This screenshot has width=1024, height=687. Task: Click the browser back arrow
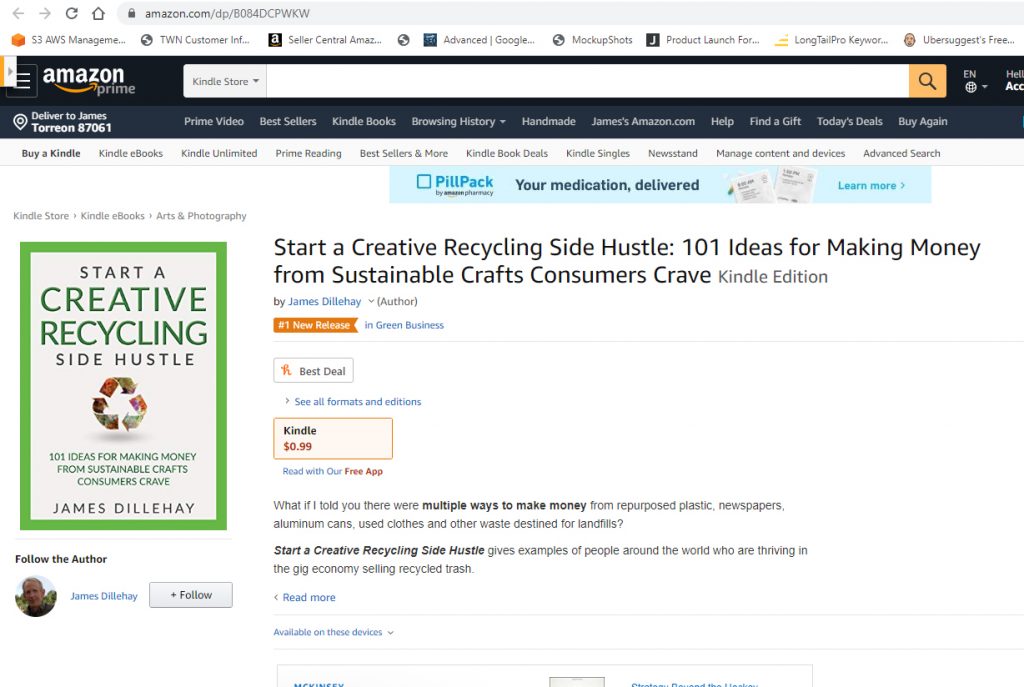pyautogui.click(x=18, y=13)
